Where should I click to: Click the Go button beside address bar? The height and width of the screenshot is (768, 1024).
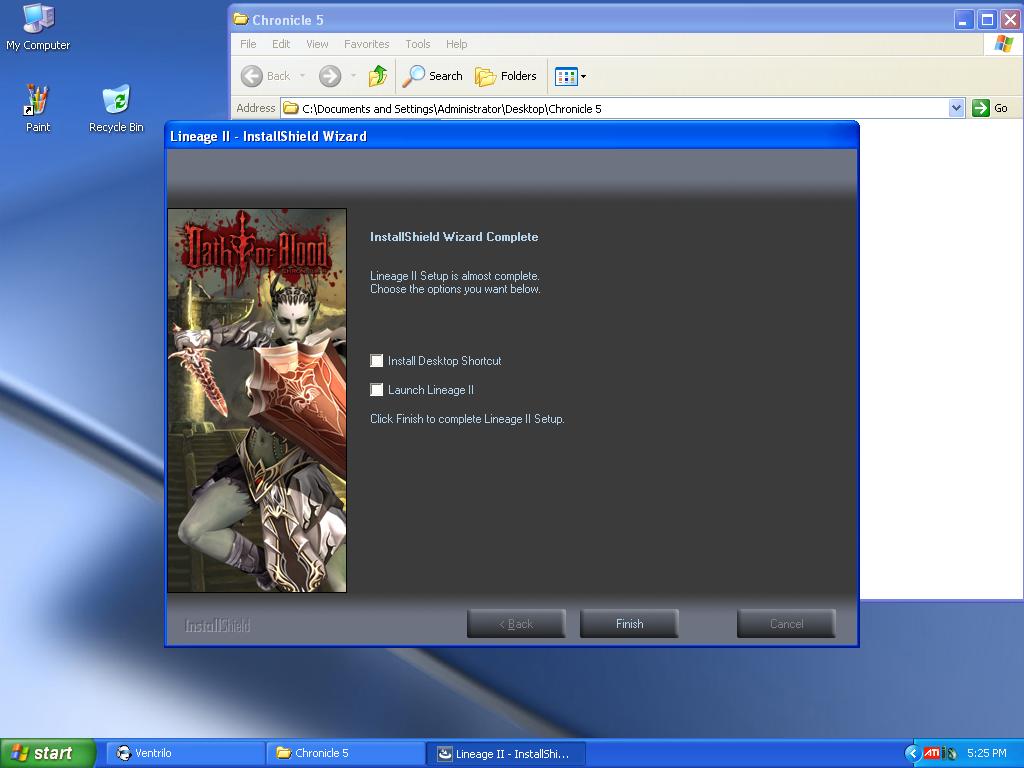point(990,108)
